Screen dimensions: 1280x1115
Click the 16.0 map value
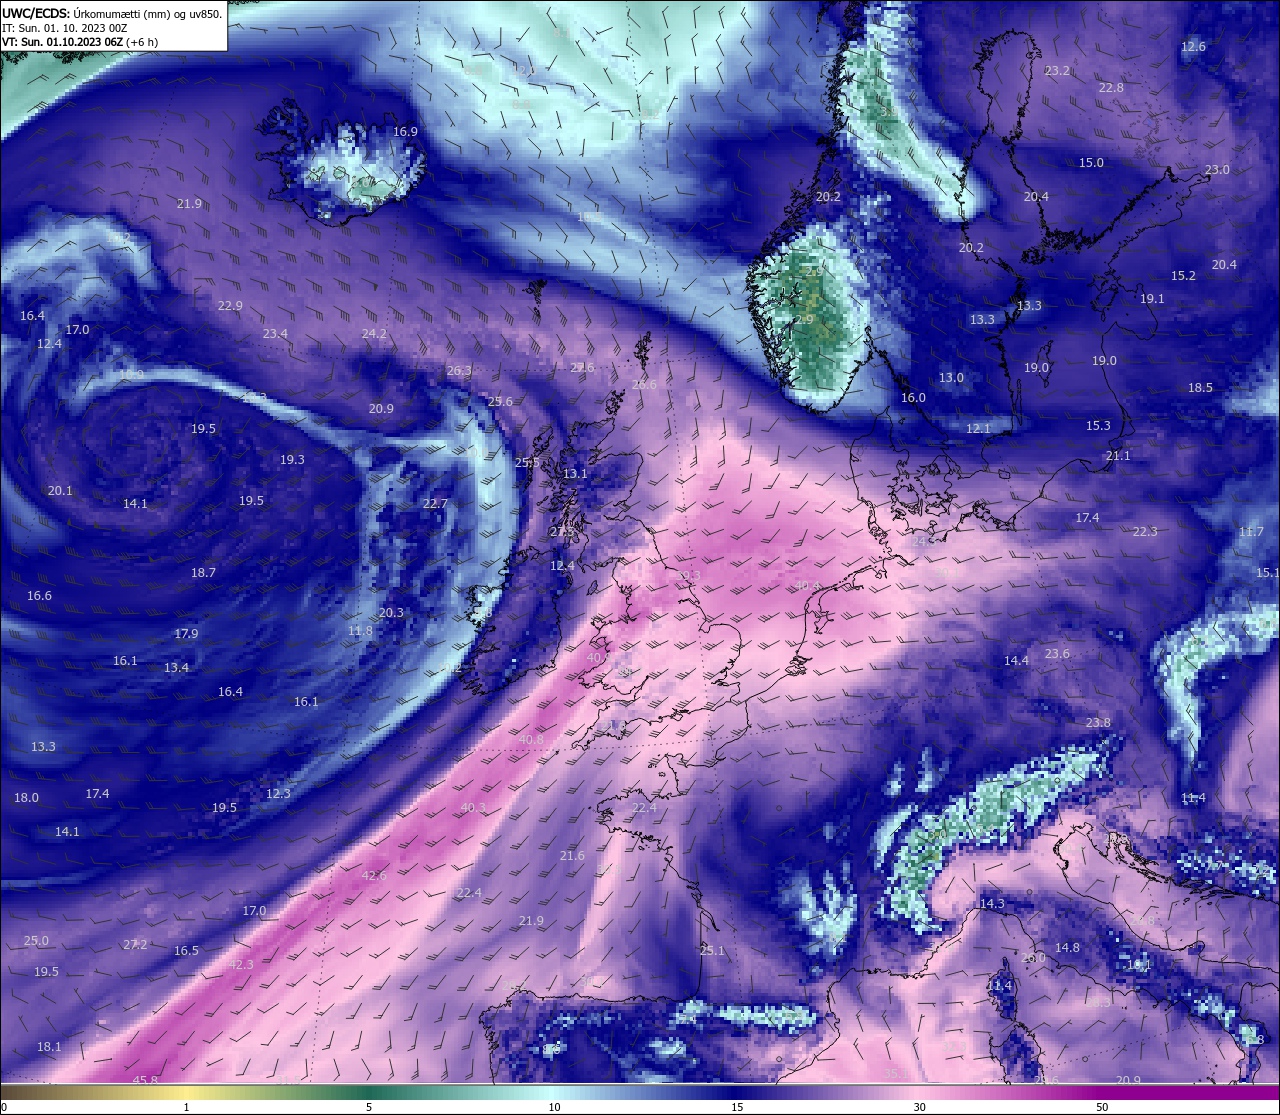(913, 398)
